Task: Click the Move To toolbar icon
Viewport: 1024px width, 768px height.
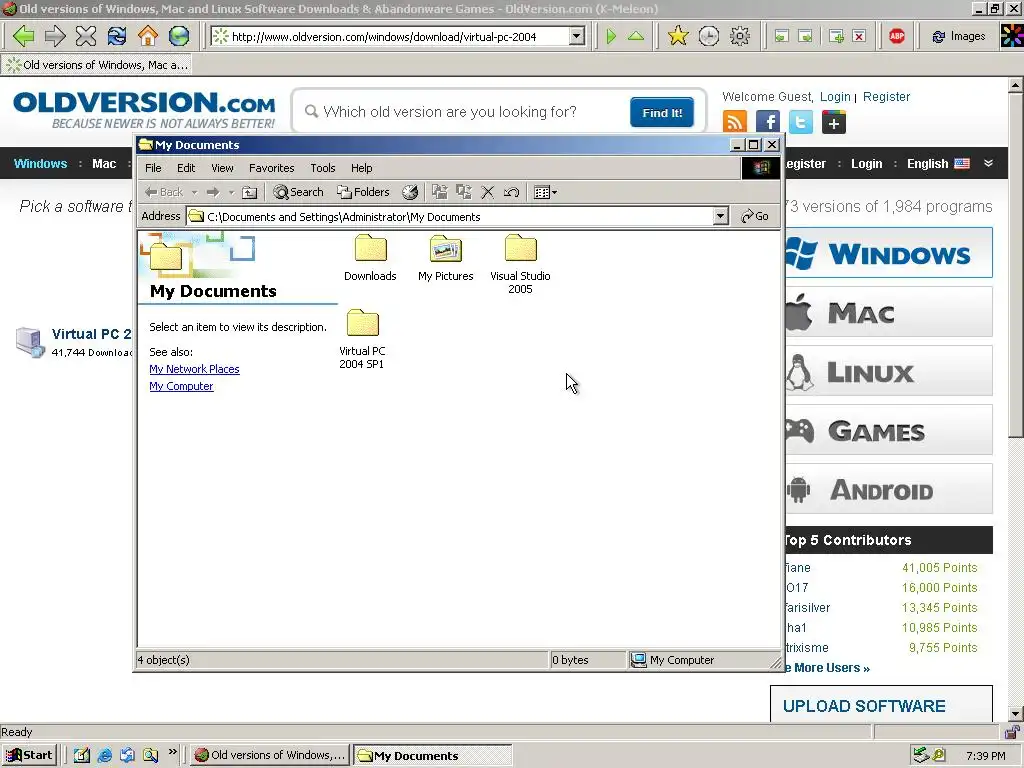Action: pyautogui.click(x=440, y=192)
